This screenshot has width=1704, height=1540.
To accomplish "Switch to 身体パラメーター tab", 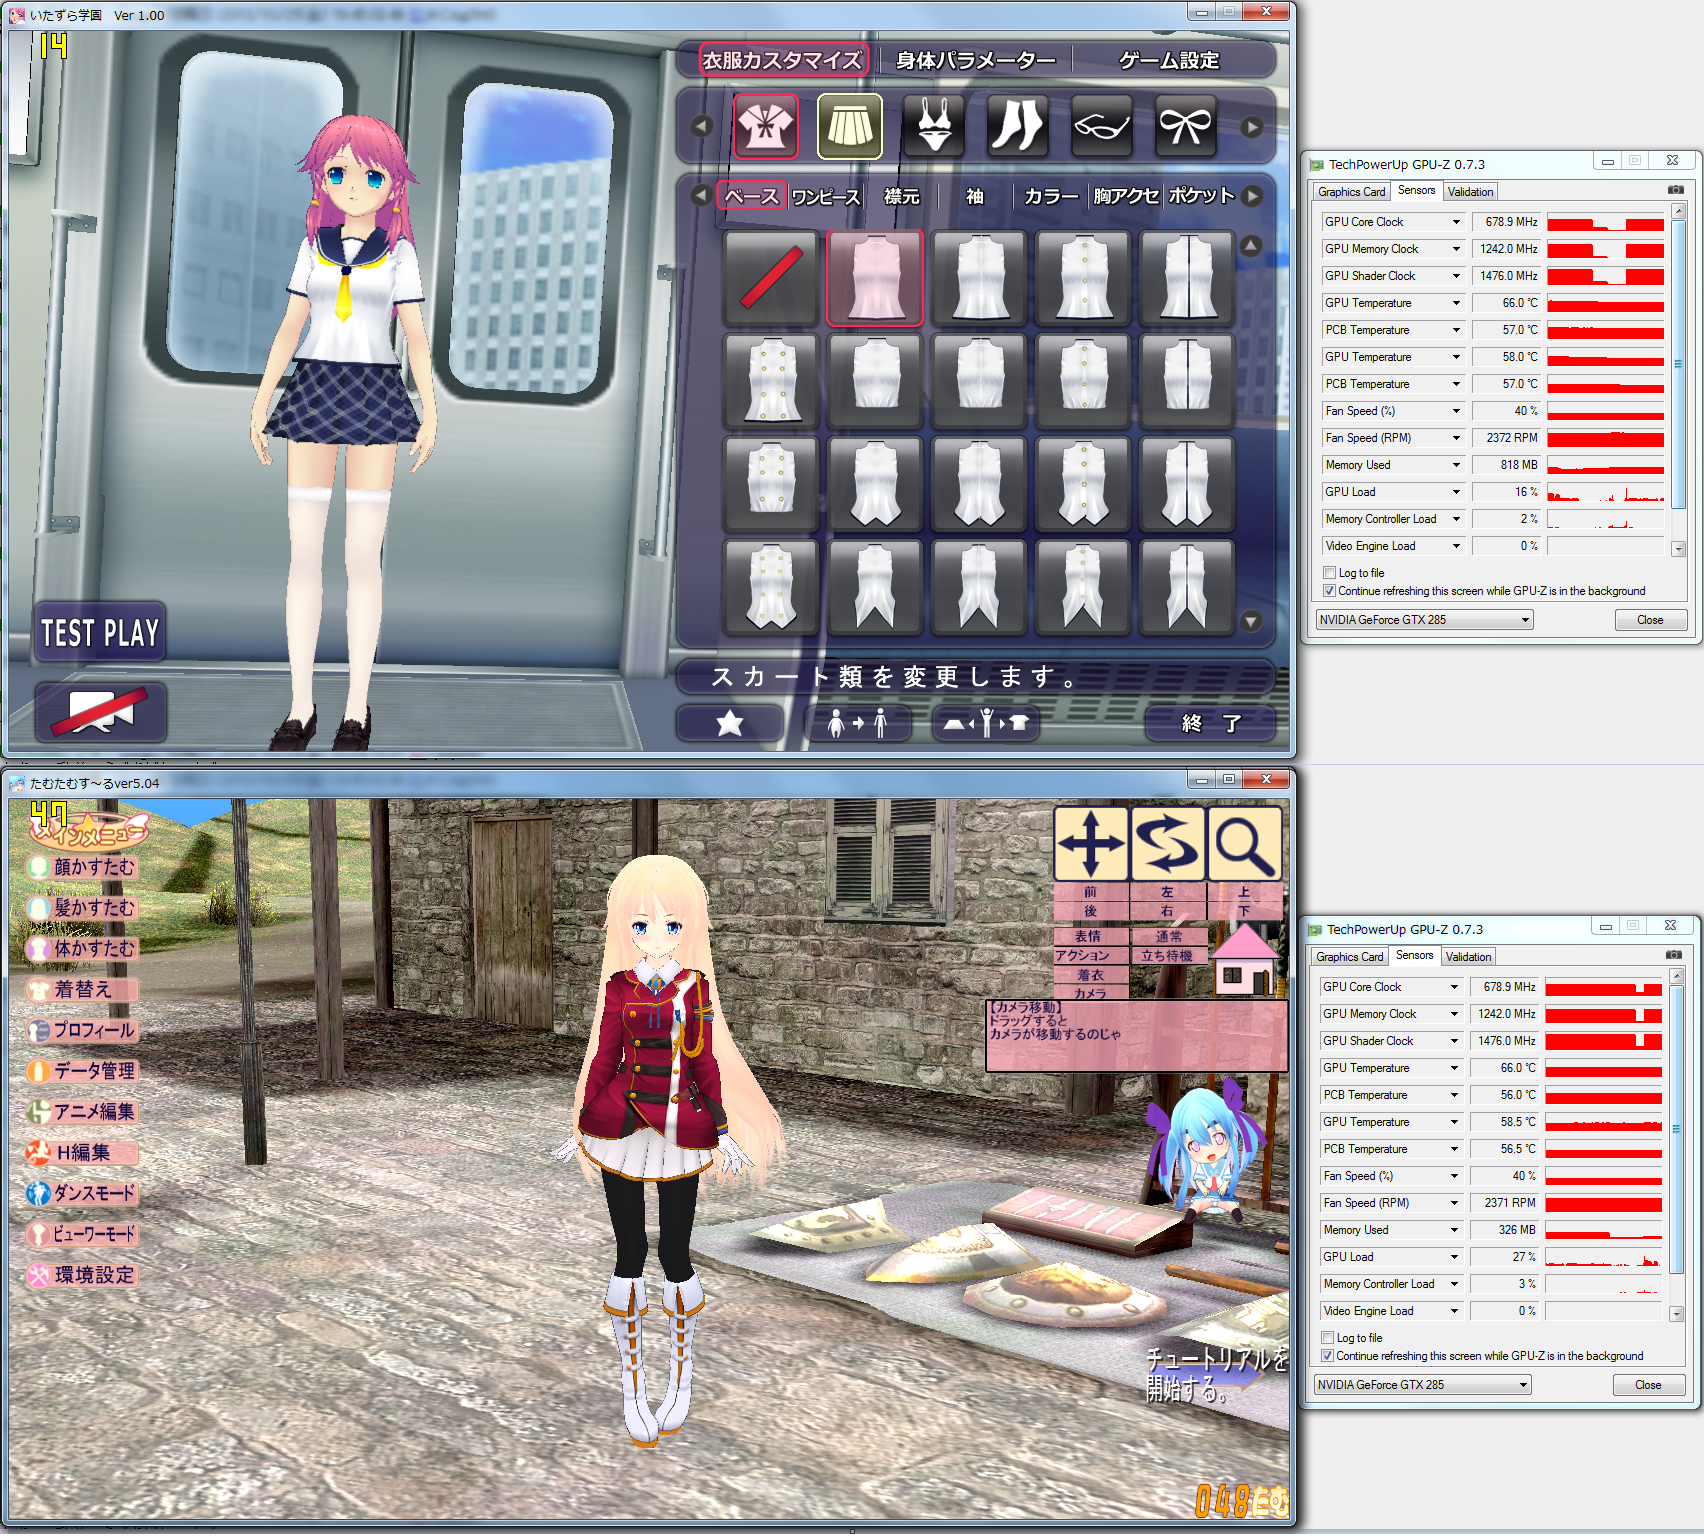I will [975, 61].
